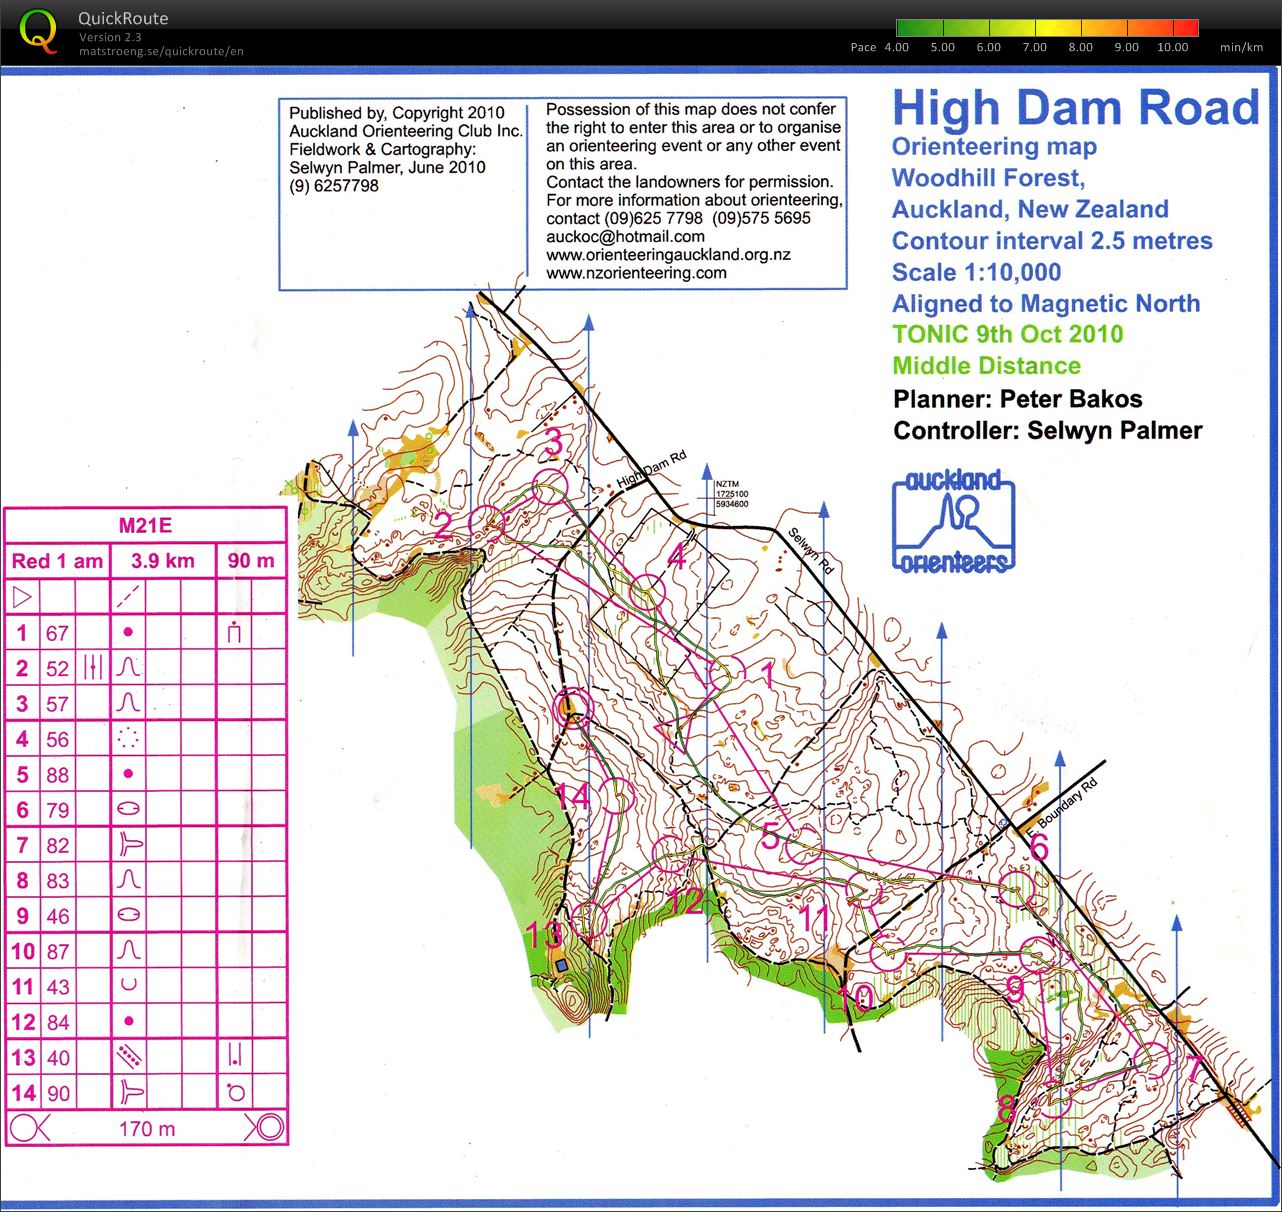Click knoll symbol in control row 8

(x=128, y=880)
